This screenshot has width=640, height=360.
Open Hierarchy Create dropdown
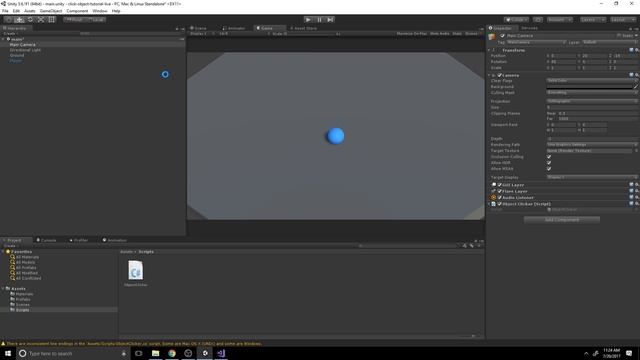point(11,33)
